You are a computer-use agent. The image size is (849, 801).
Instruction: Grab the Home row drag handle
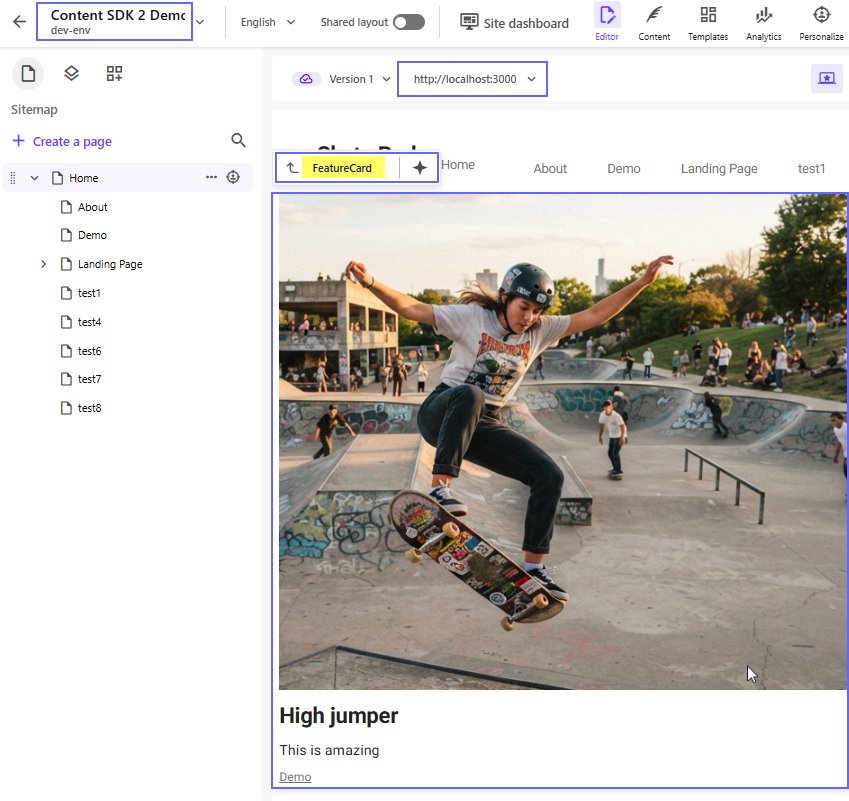[x=13, y=178]
